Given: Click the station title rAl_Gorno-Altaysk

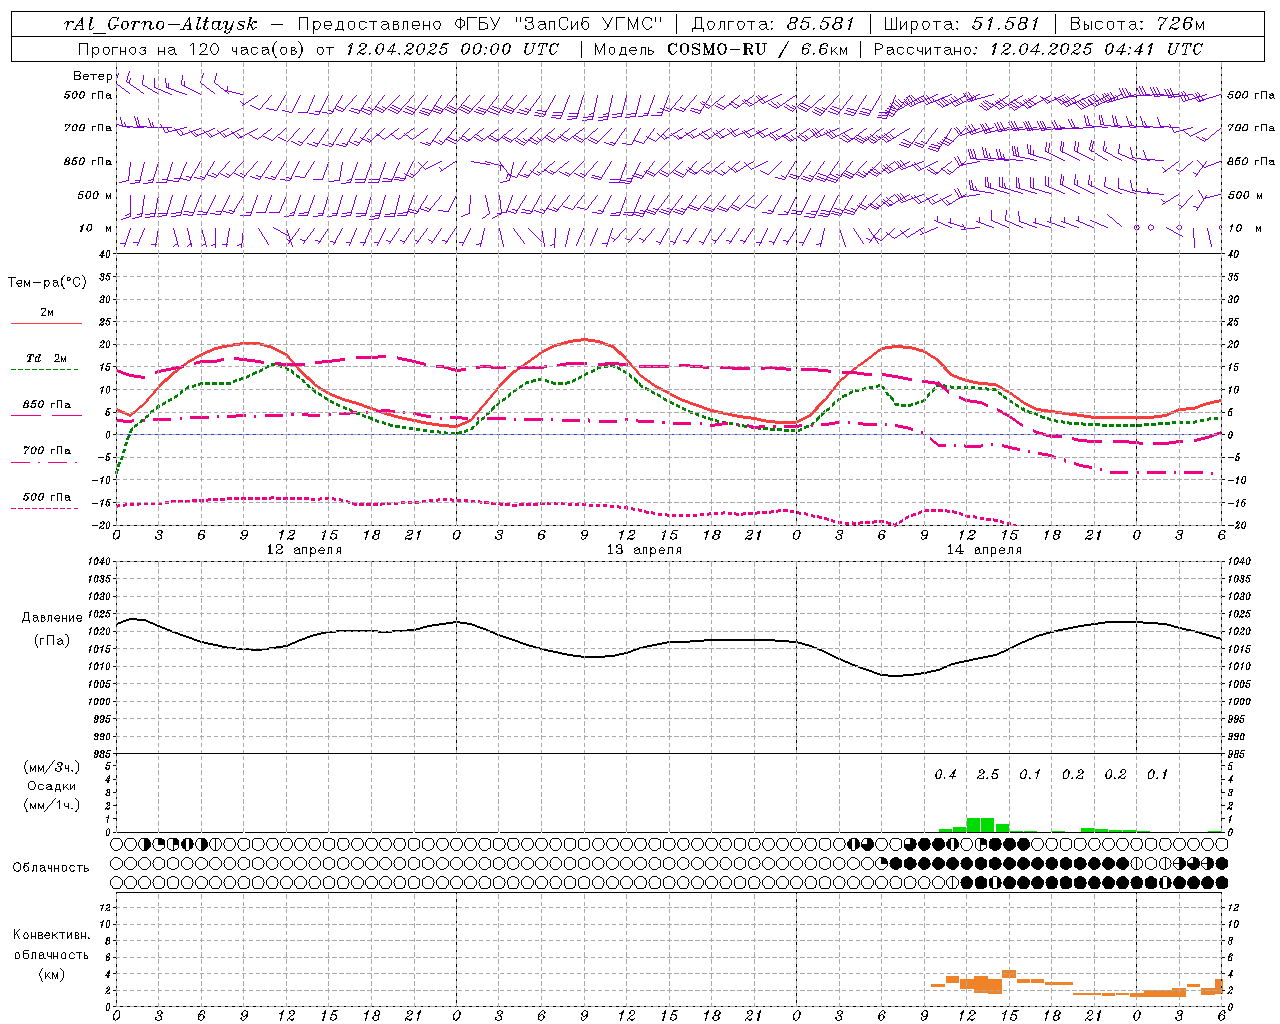Looking at the screenshot, I should coord(161,24).
